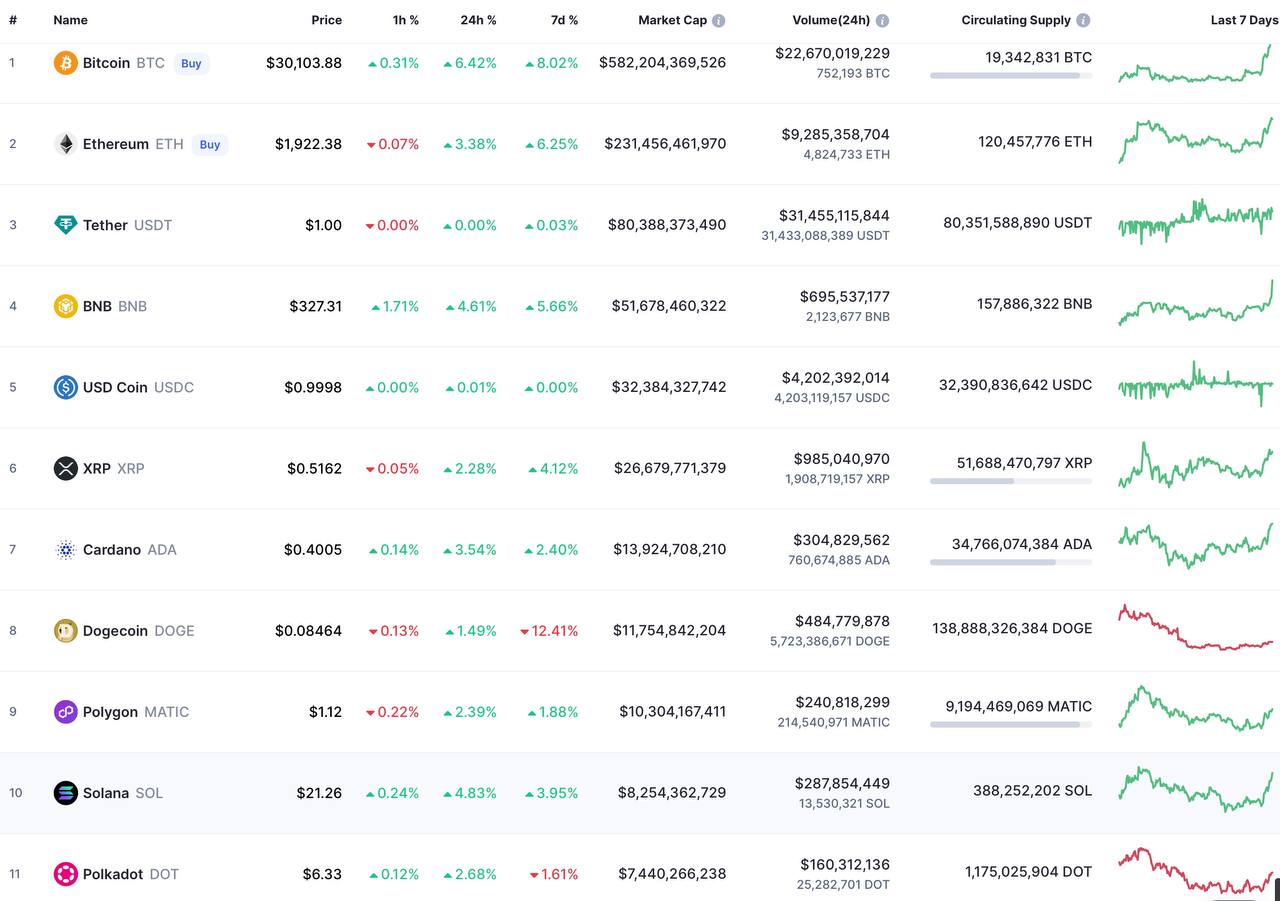Click the Bitcoin coin logo icon
The width and height of the screenshot is (1280, 901).
click(65, 63)
